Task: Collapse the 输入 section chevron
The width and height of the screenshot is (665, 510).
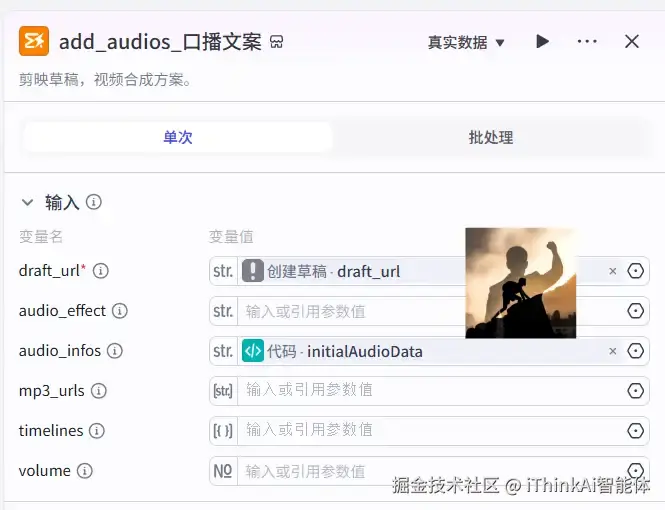Action: click(28, 202)
